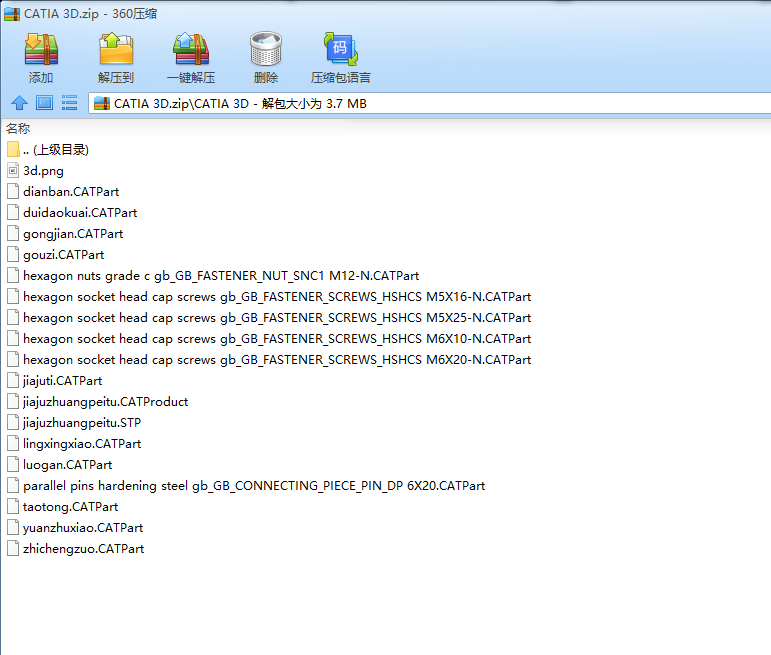
Task: Select file name lingxingxiao.CATPart
Action: coord(82,444)
